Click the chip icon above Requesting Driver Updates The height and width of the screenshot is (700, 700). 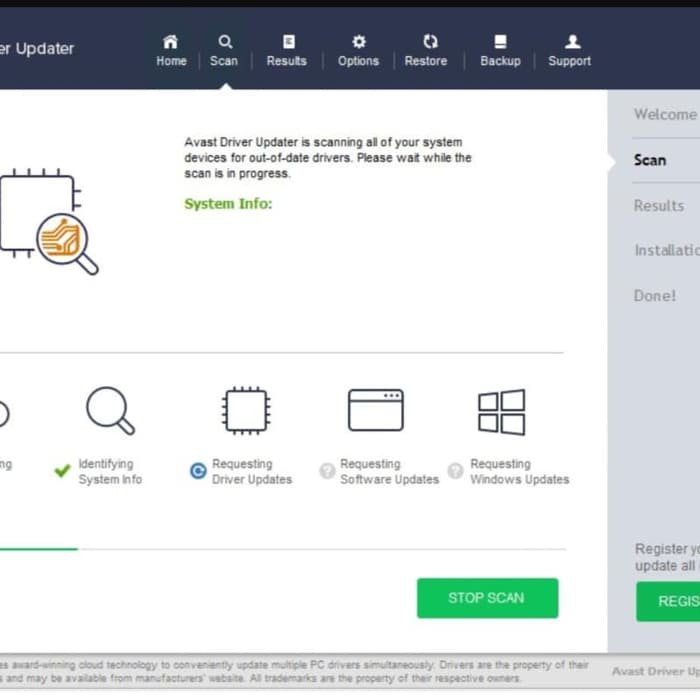[246, 411]
